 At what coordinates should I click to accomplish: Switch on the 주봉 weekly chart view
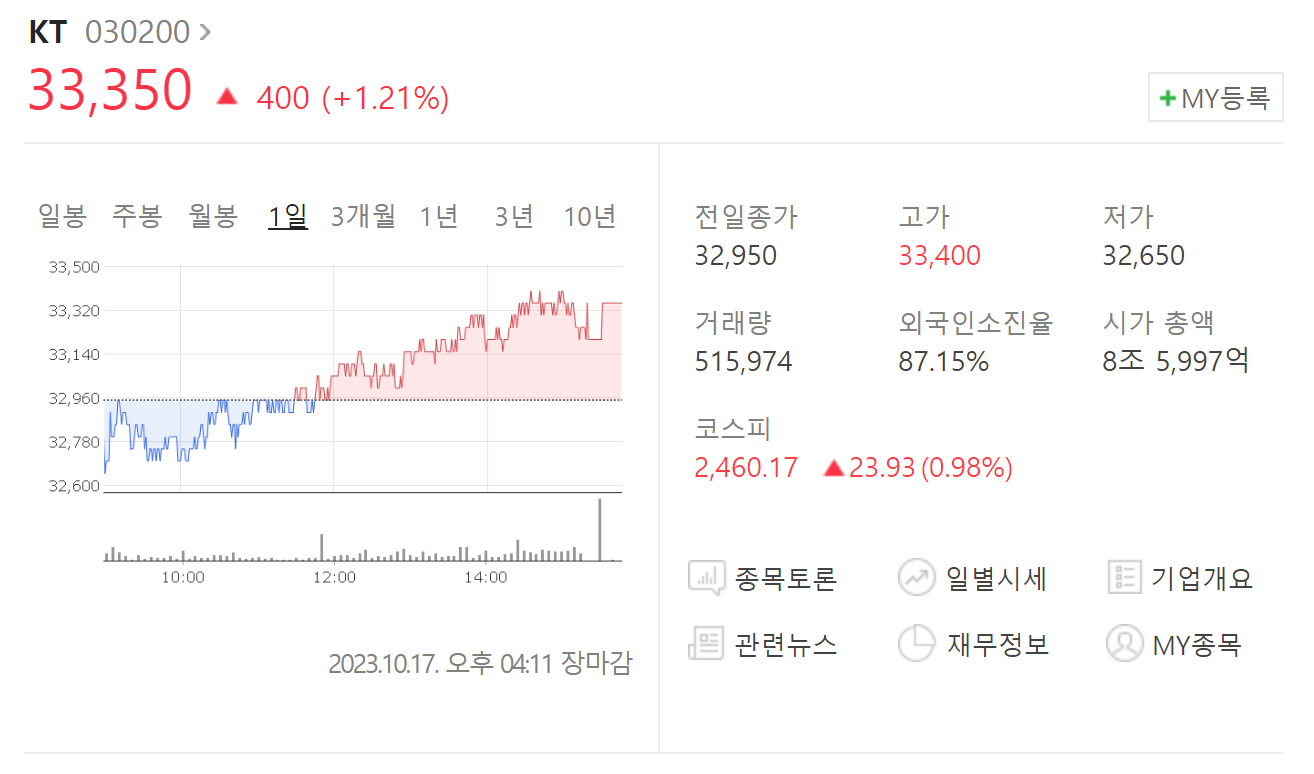click(137, 215)
